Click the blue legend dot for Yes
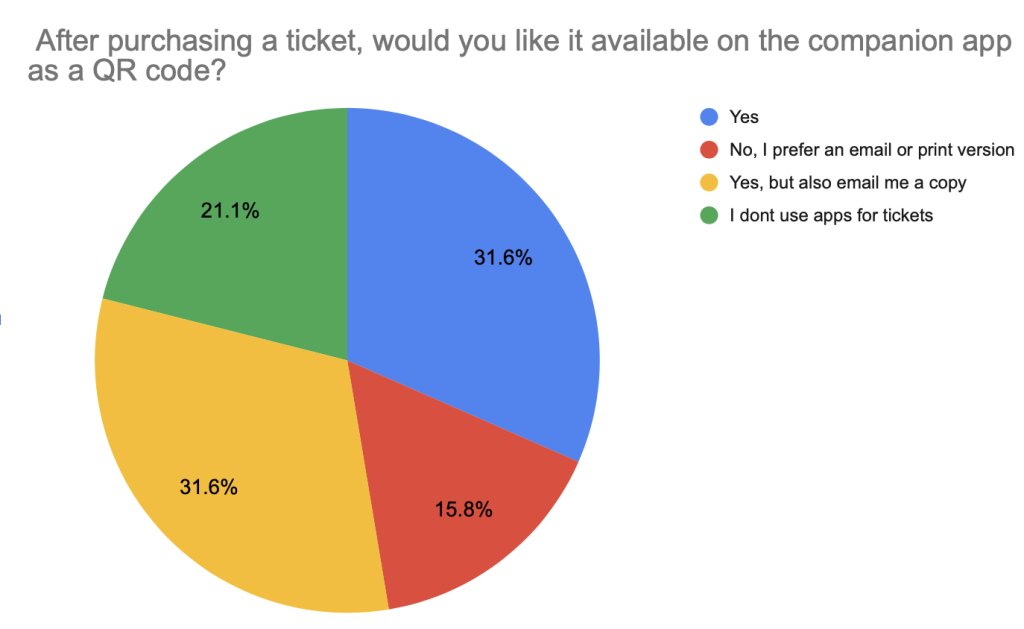This screenshot has height=629, width=1024. pos(709,117)
